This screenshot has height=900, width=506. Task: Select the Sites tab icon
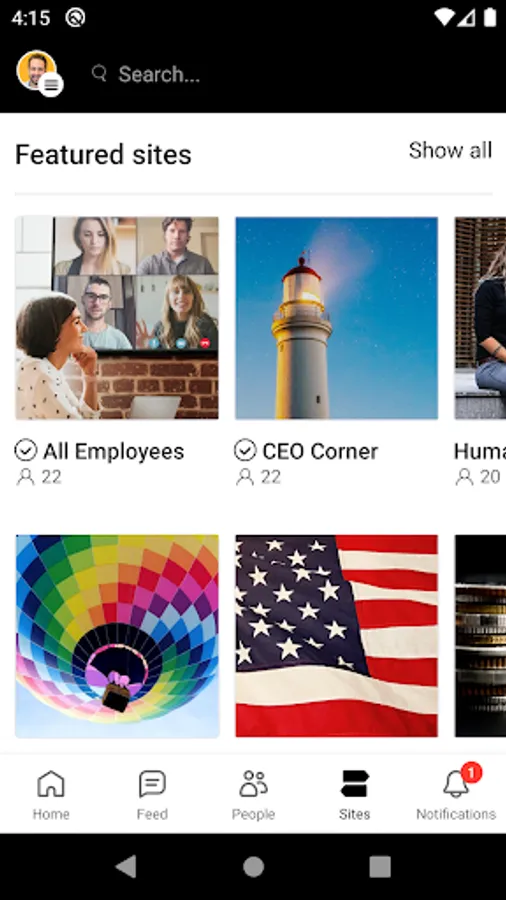(354, 783)
